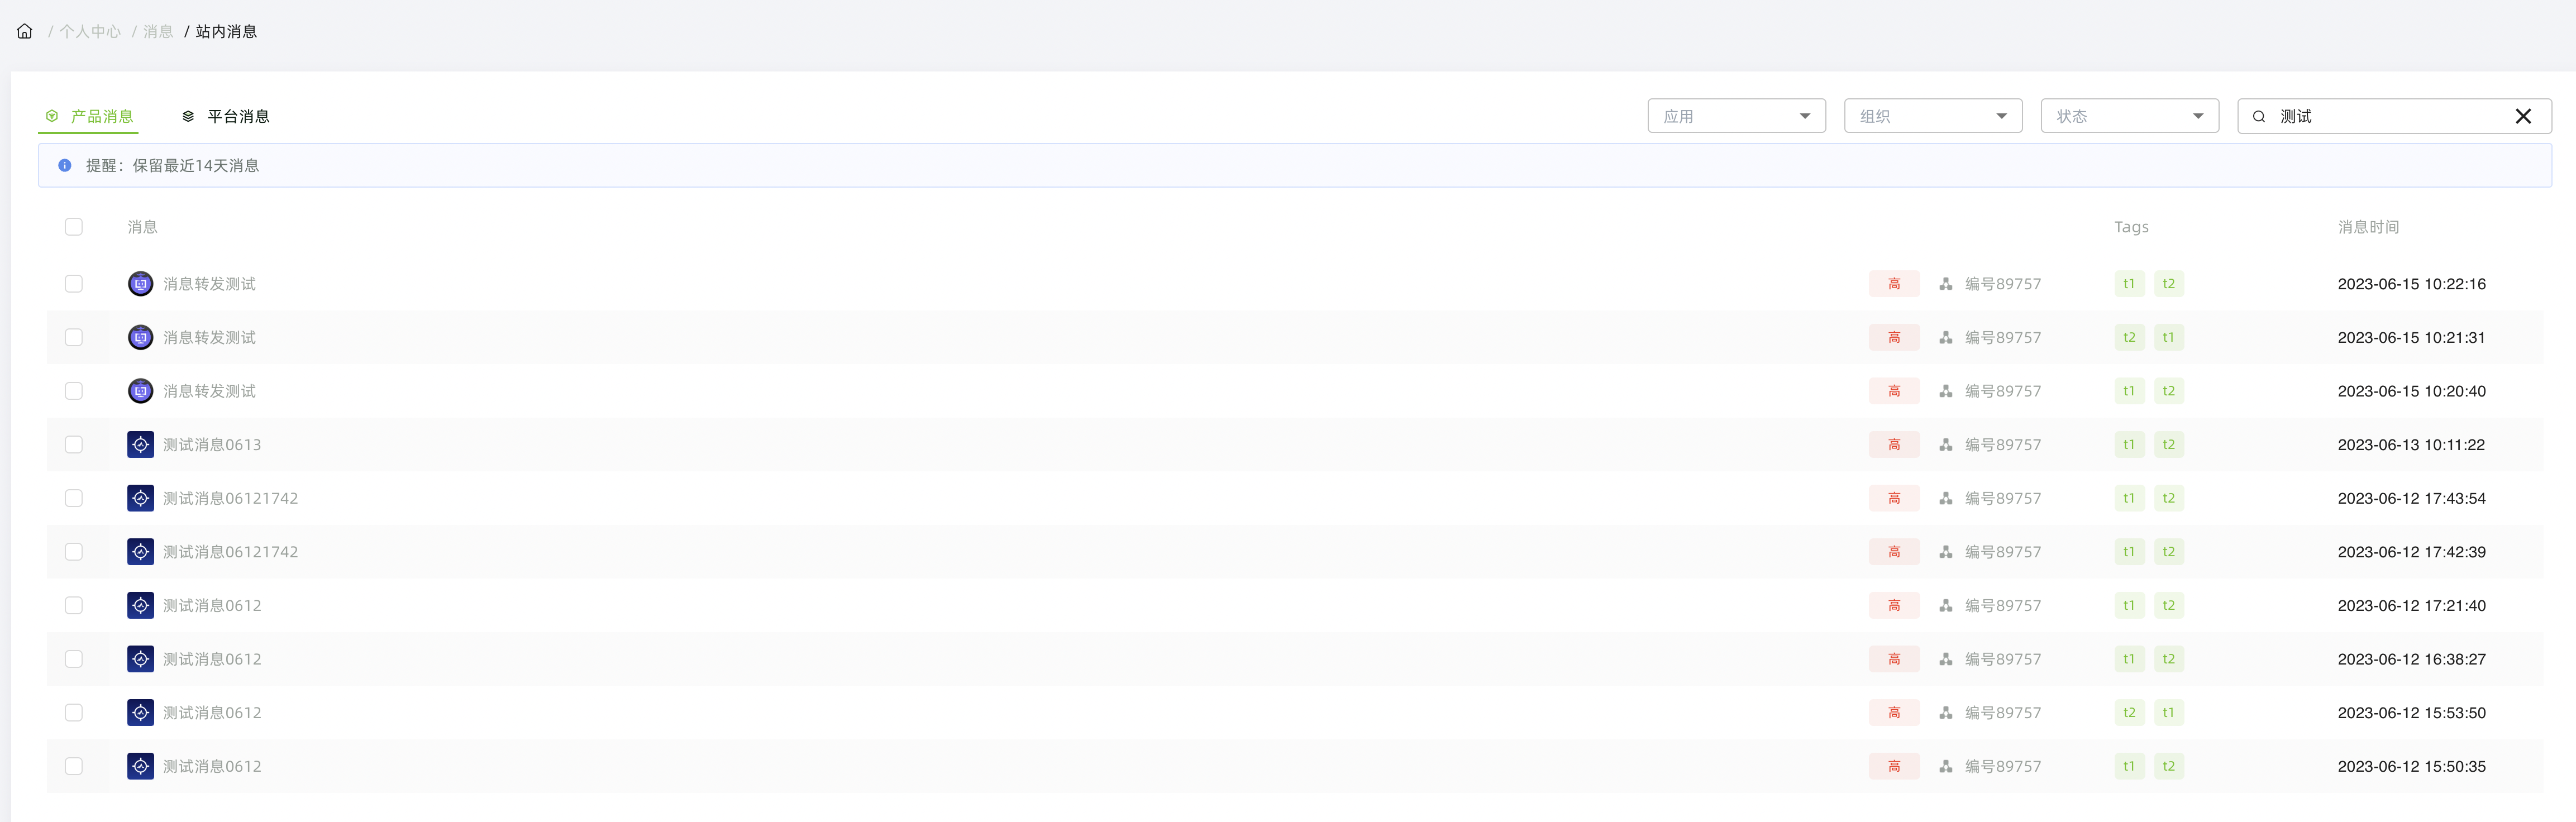The image size is (2576, 822).
Task: Tick checkbox for message at 15:50:35
Action: click(74, 767)
